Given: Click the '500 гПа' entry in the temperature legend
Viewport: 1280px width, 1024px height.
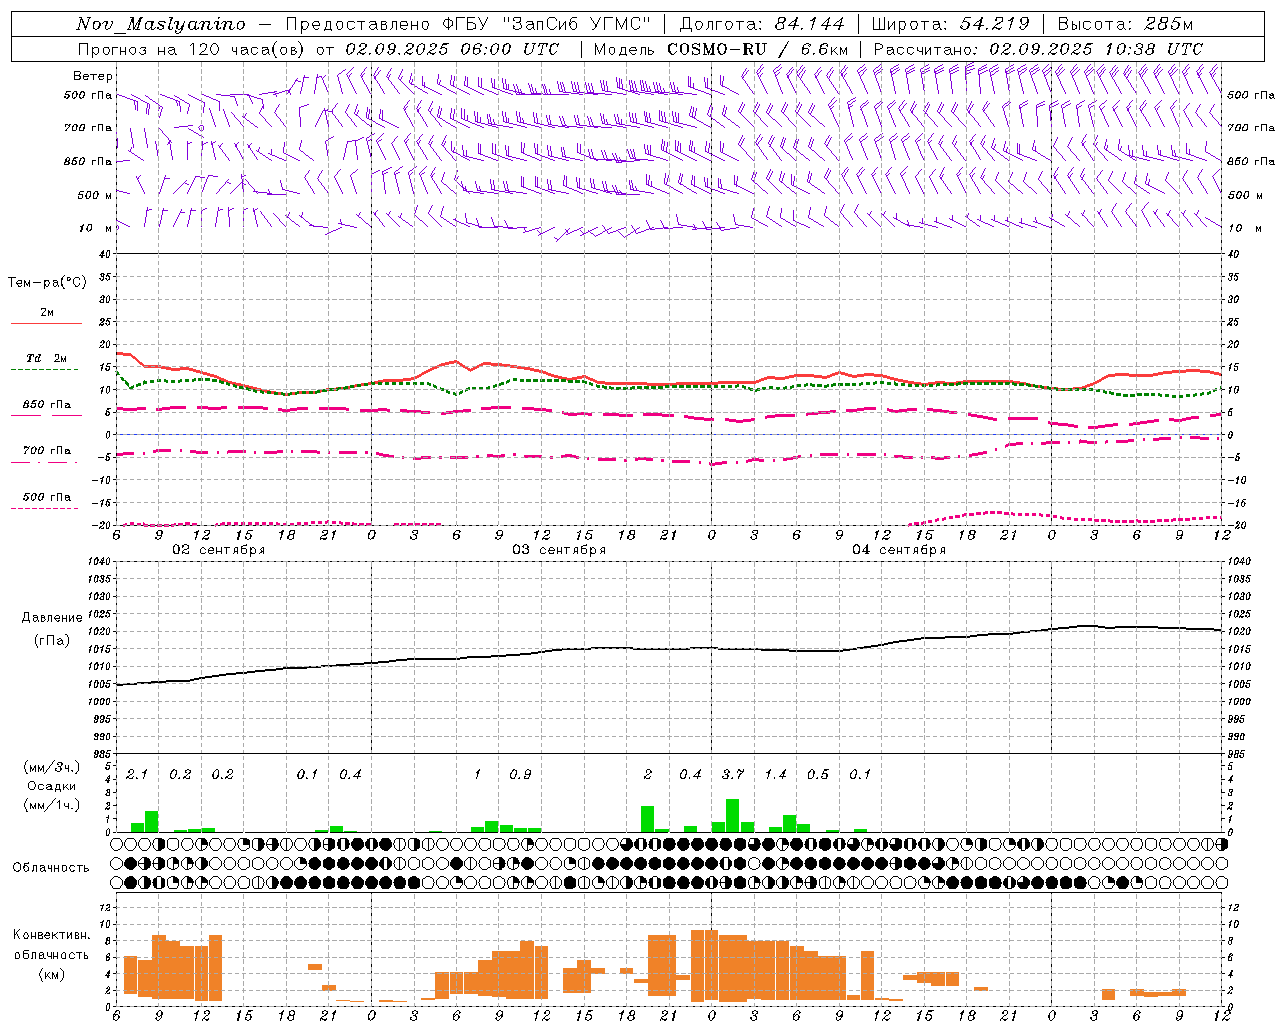Looking at the screenshot, I should point(47,497).
